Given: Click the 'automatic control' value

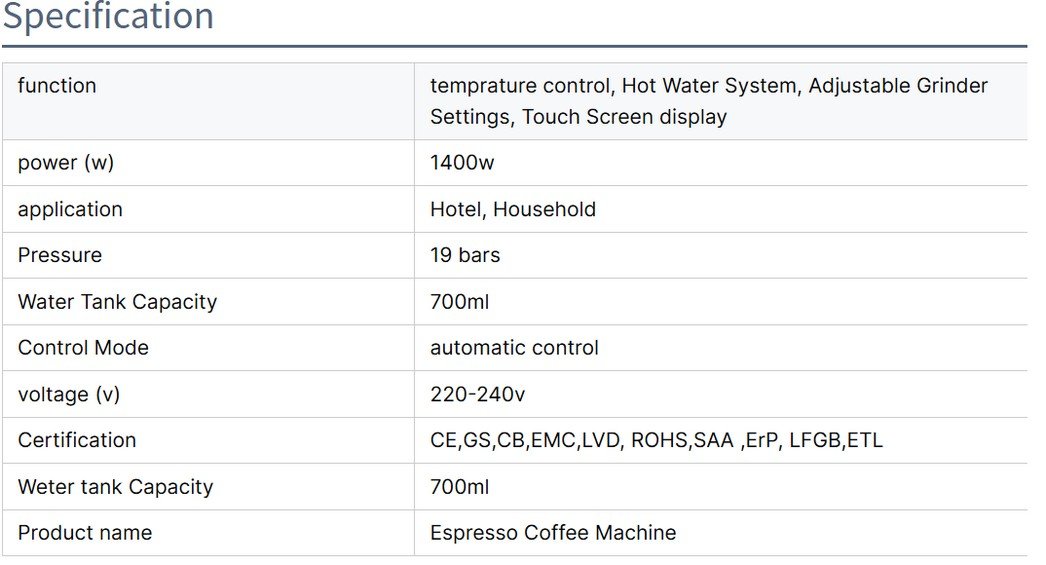Looking at the screenshot, I should [x=514, y=348].
